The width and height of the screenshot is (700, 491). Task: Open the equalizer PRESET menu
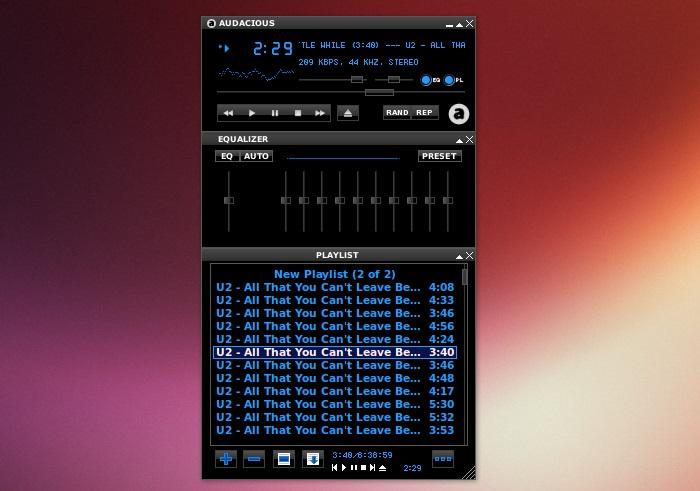[439, 156]
